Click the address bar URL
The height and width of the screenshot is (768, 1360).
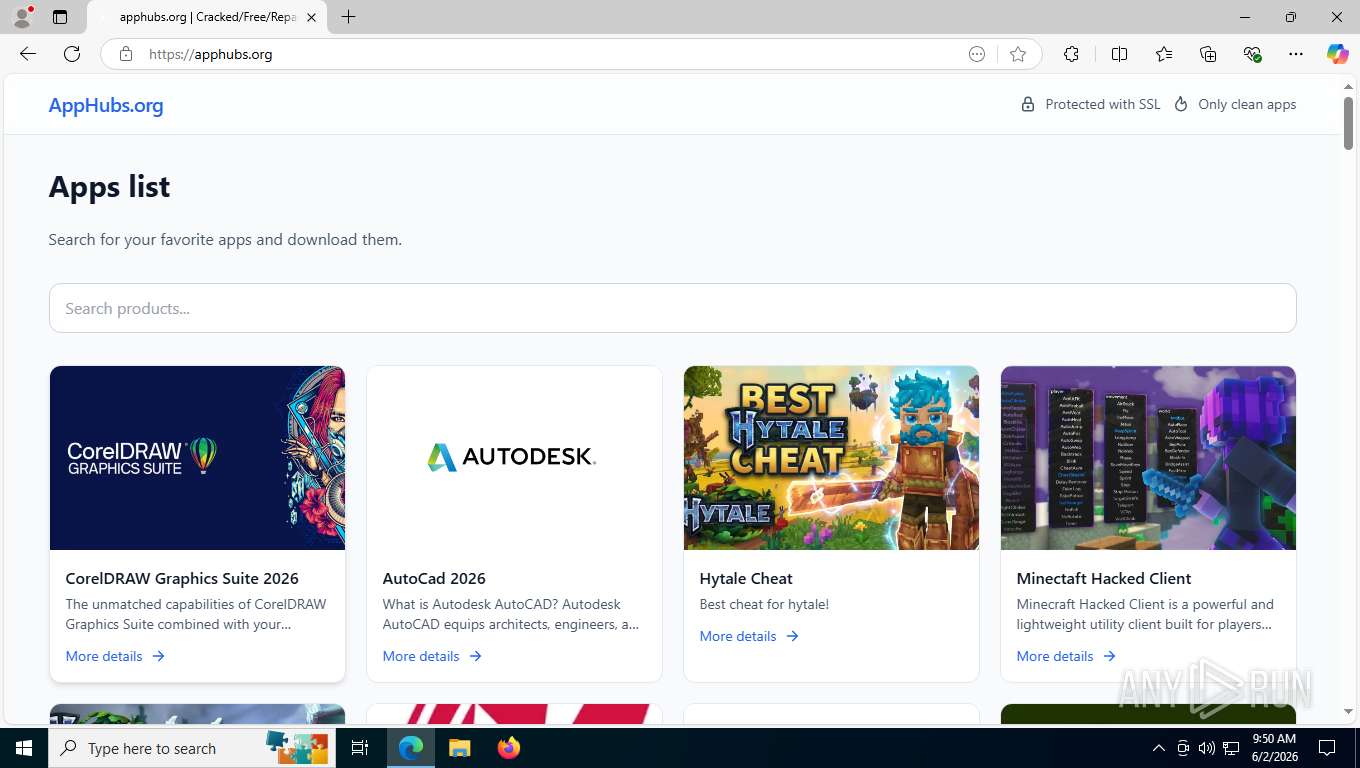(x=211, y=54)
